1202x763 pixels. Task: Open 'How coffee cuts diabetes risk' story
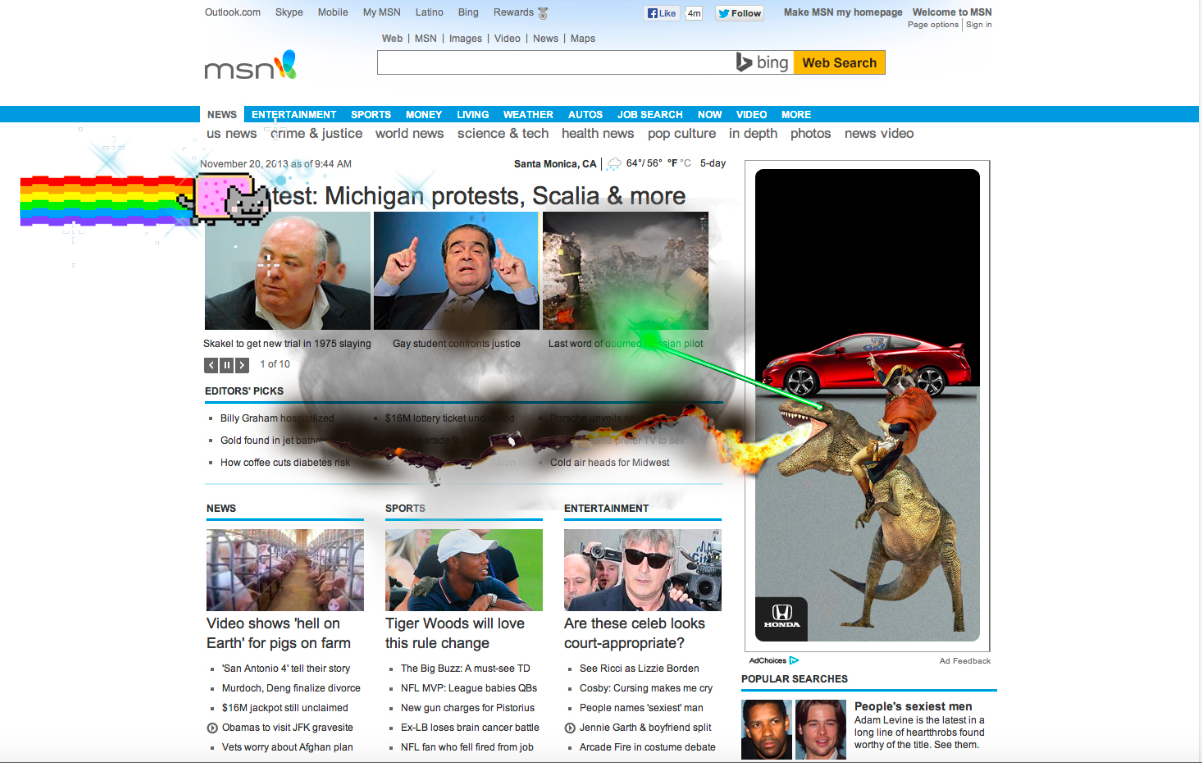(285, 462)
